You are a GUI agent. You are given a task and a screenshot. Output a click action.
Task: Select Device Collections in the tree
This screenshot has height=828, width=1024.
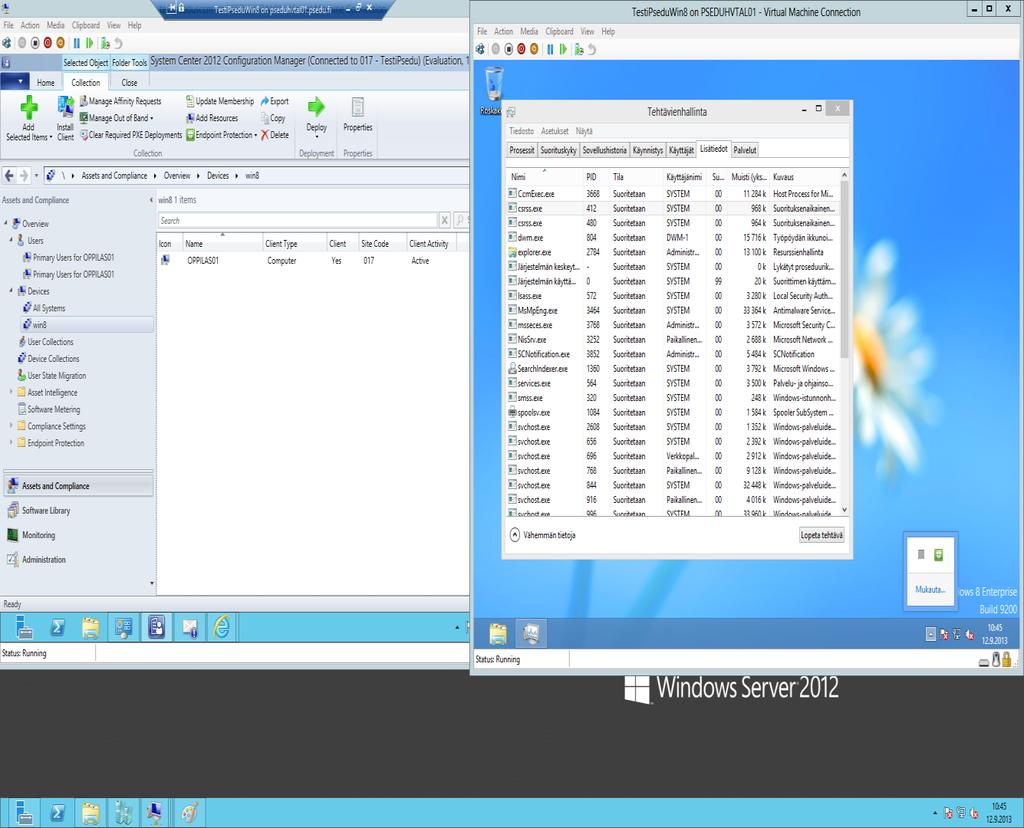pos(53,358)
